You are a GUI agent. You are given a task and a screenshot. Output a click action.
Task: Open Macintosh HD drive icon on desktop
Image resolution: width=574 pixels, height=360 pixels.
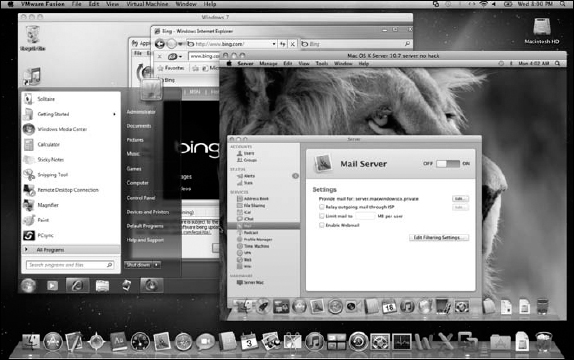coord(542,31)
